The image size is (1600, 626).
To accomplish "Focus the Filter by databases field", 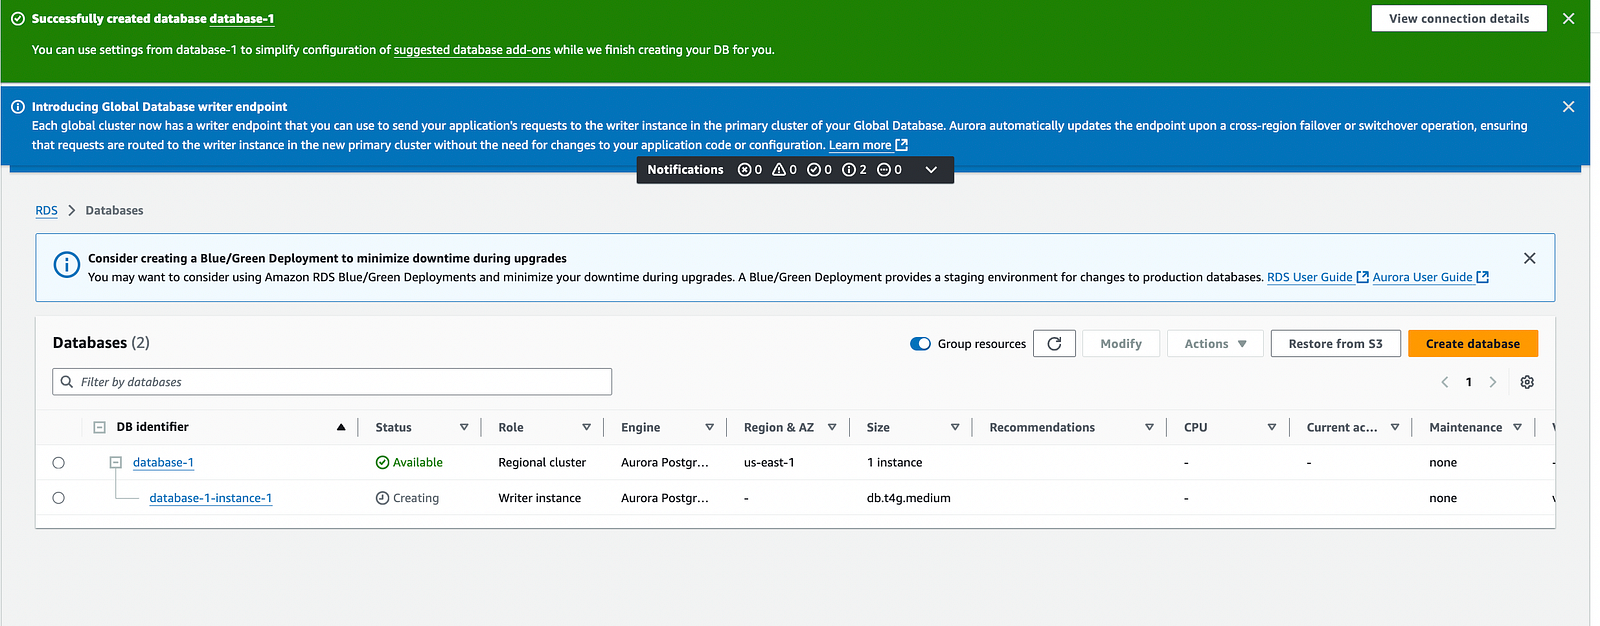I will 332,382.
